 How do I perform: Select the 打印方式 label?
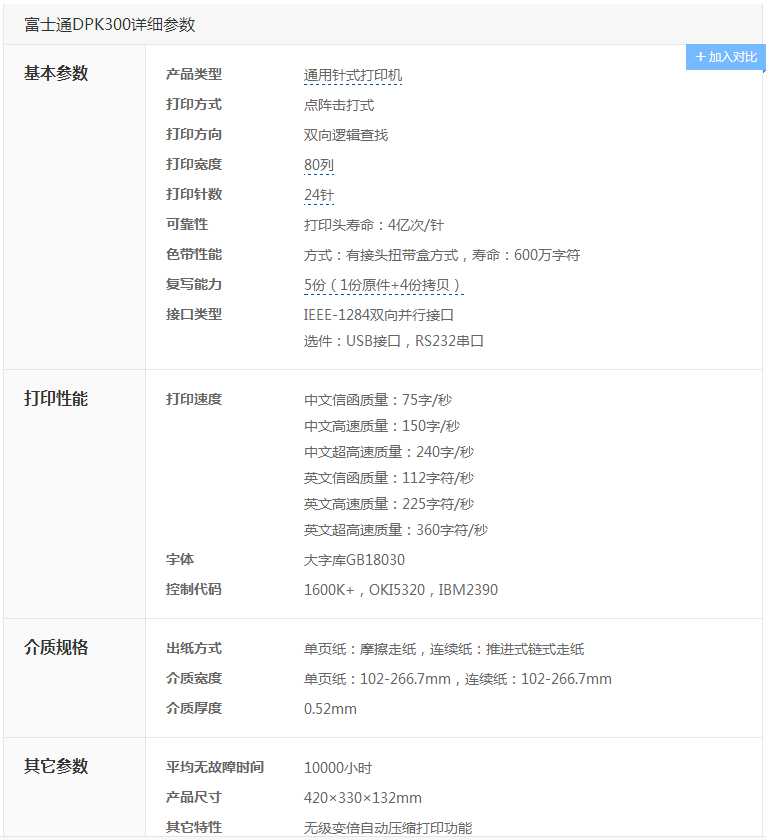tap(193, 104)
